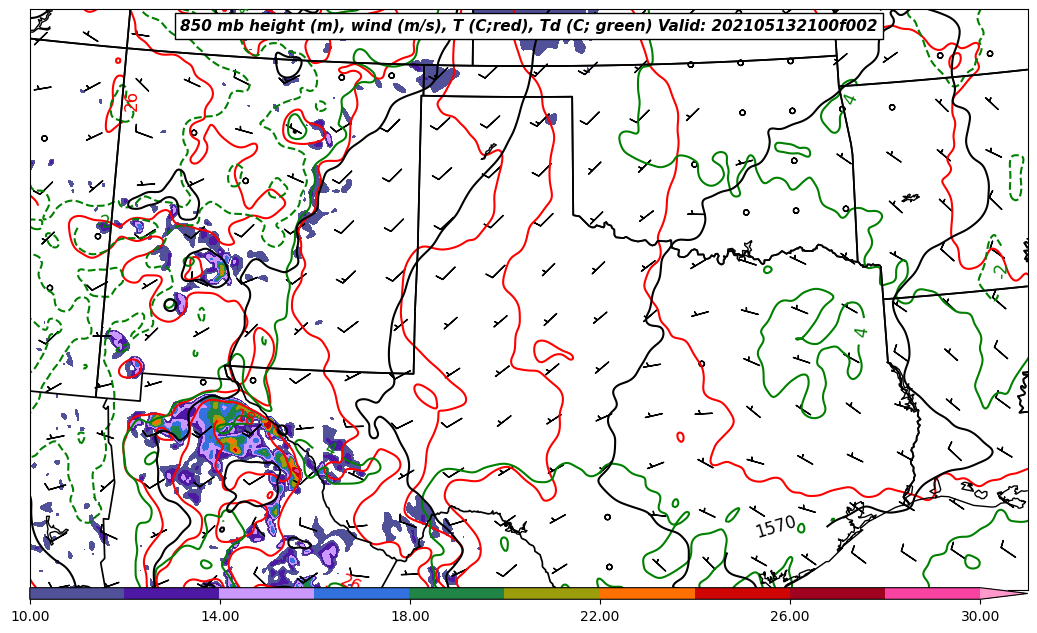Click the colorbar's pointed arrow end
The image size is (1037, 633).
[1003, 593]
